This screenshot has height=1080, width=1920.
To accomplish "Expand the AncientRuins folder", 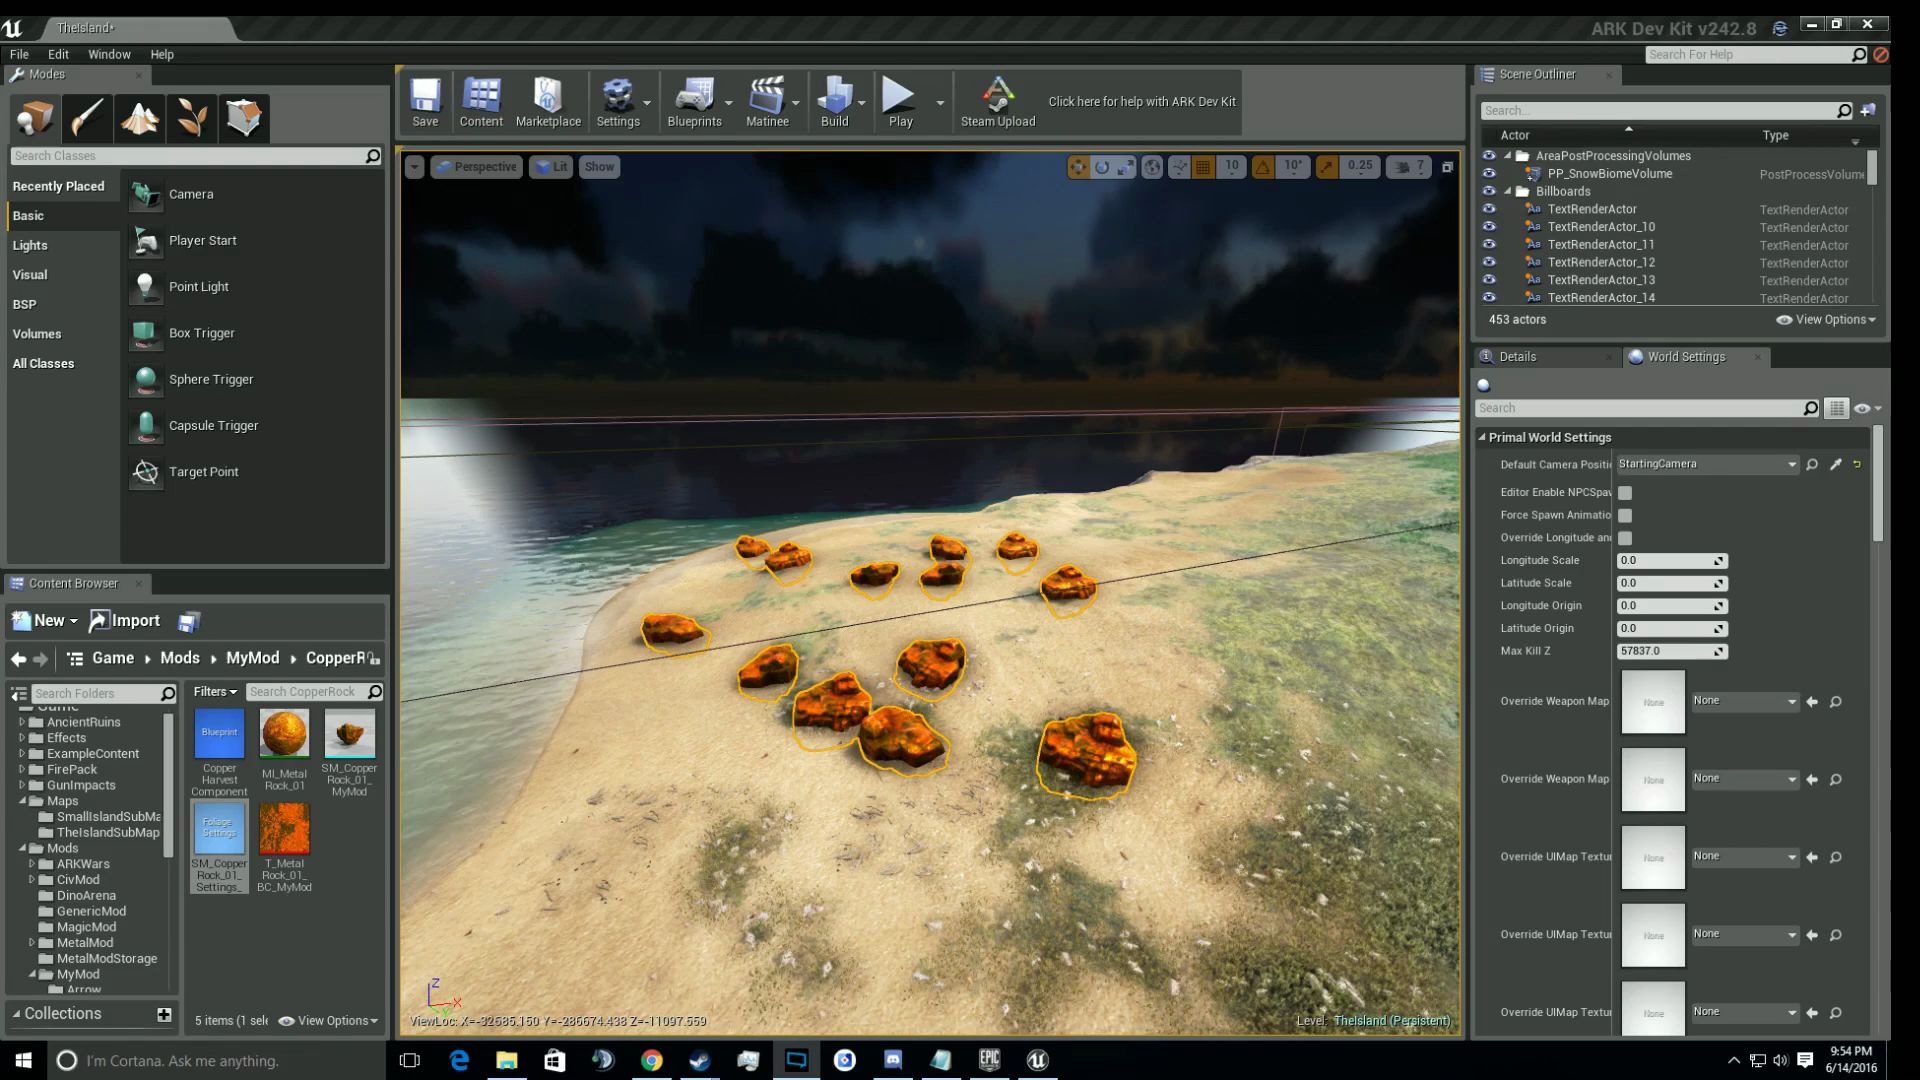I will click(22, 722).
